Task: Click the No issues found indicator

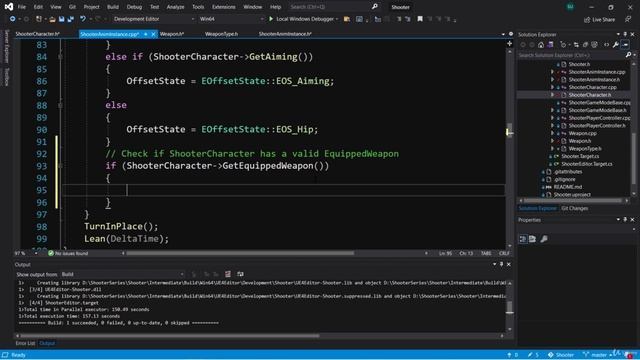Action: pyautogui.click(x=68, y=253)
